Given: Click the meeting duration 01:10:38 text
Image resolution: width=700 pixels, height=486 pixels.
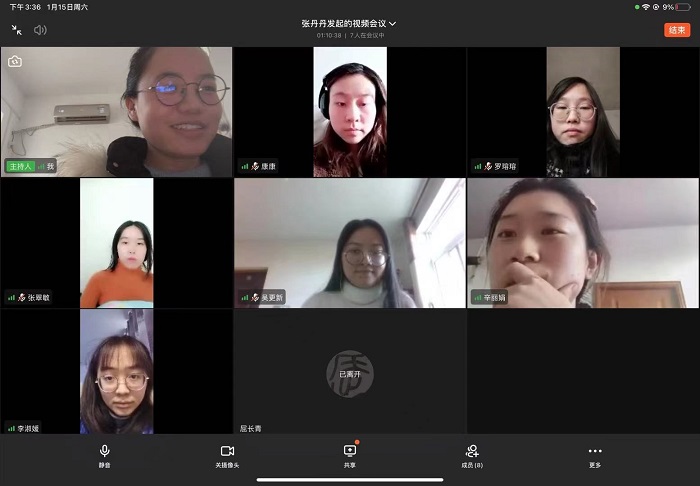Looking at the screenshot, I should [329, 35].
